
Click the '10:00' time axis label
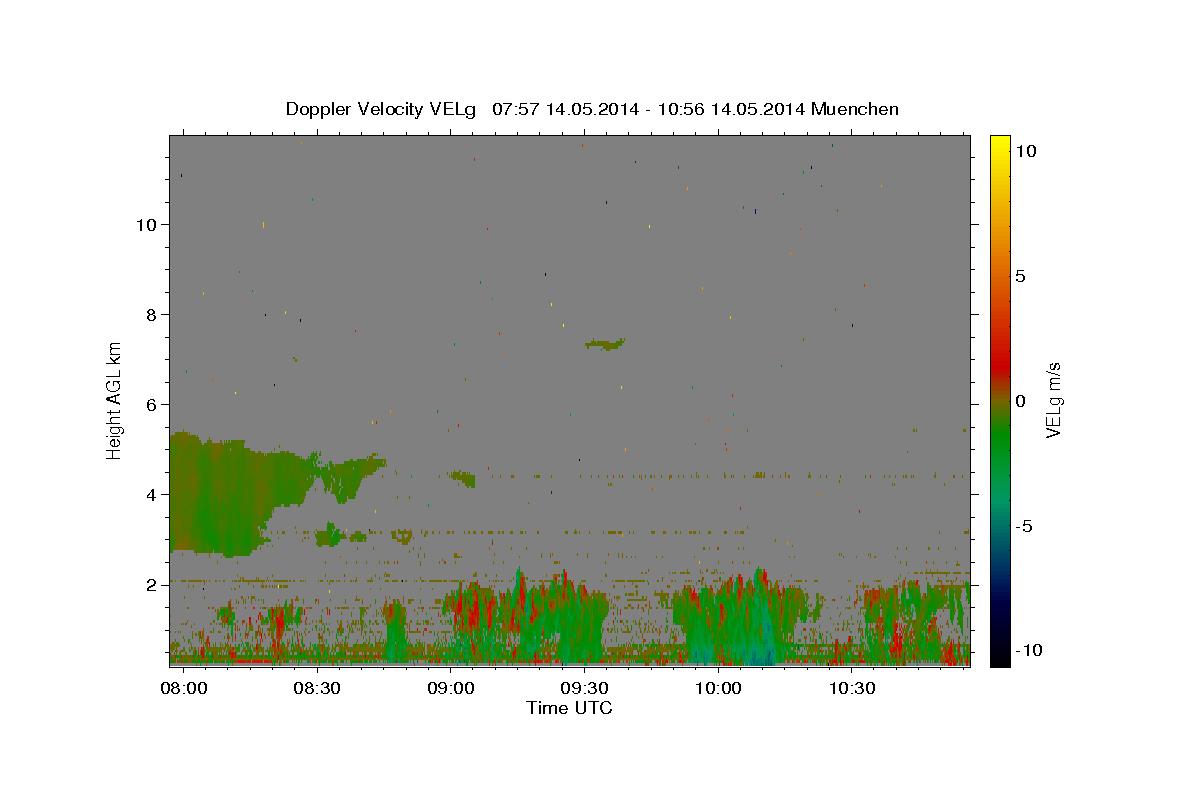(718, 689)
